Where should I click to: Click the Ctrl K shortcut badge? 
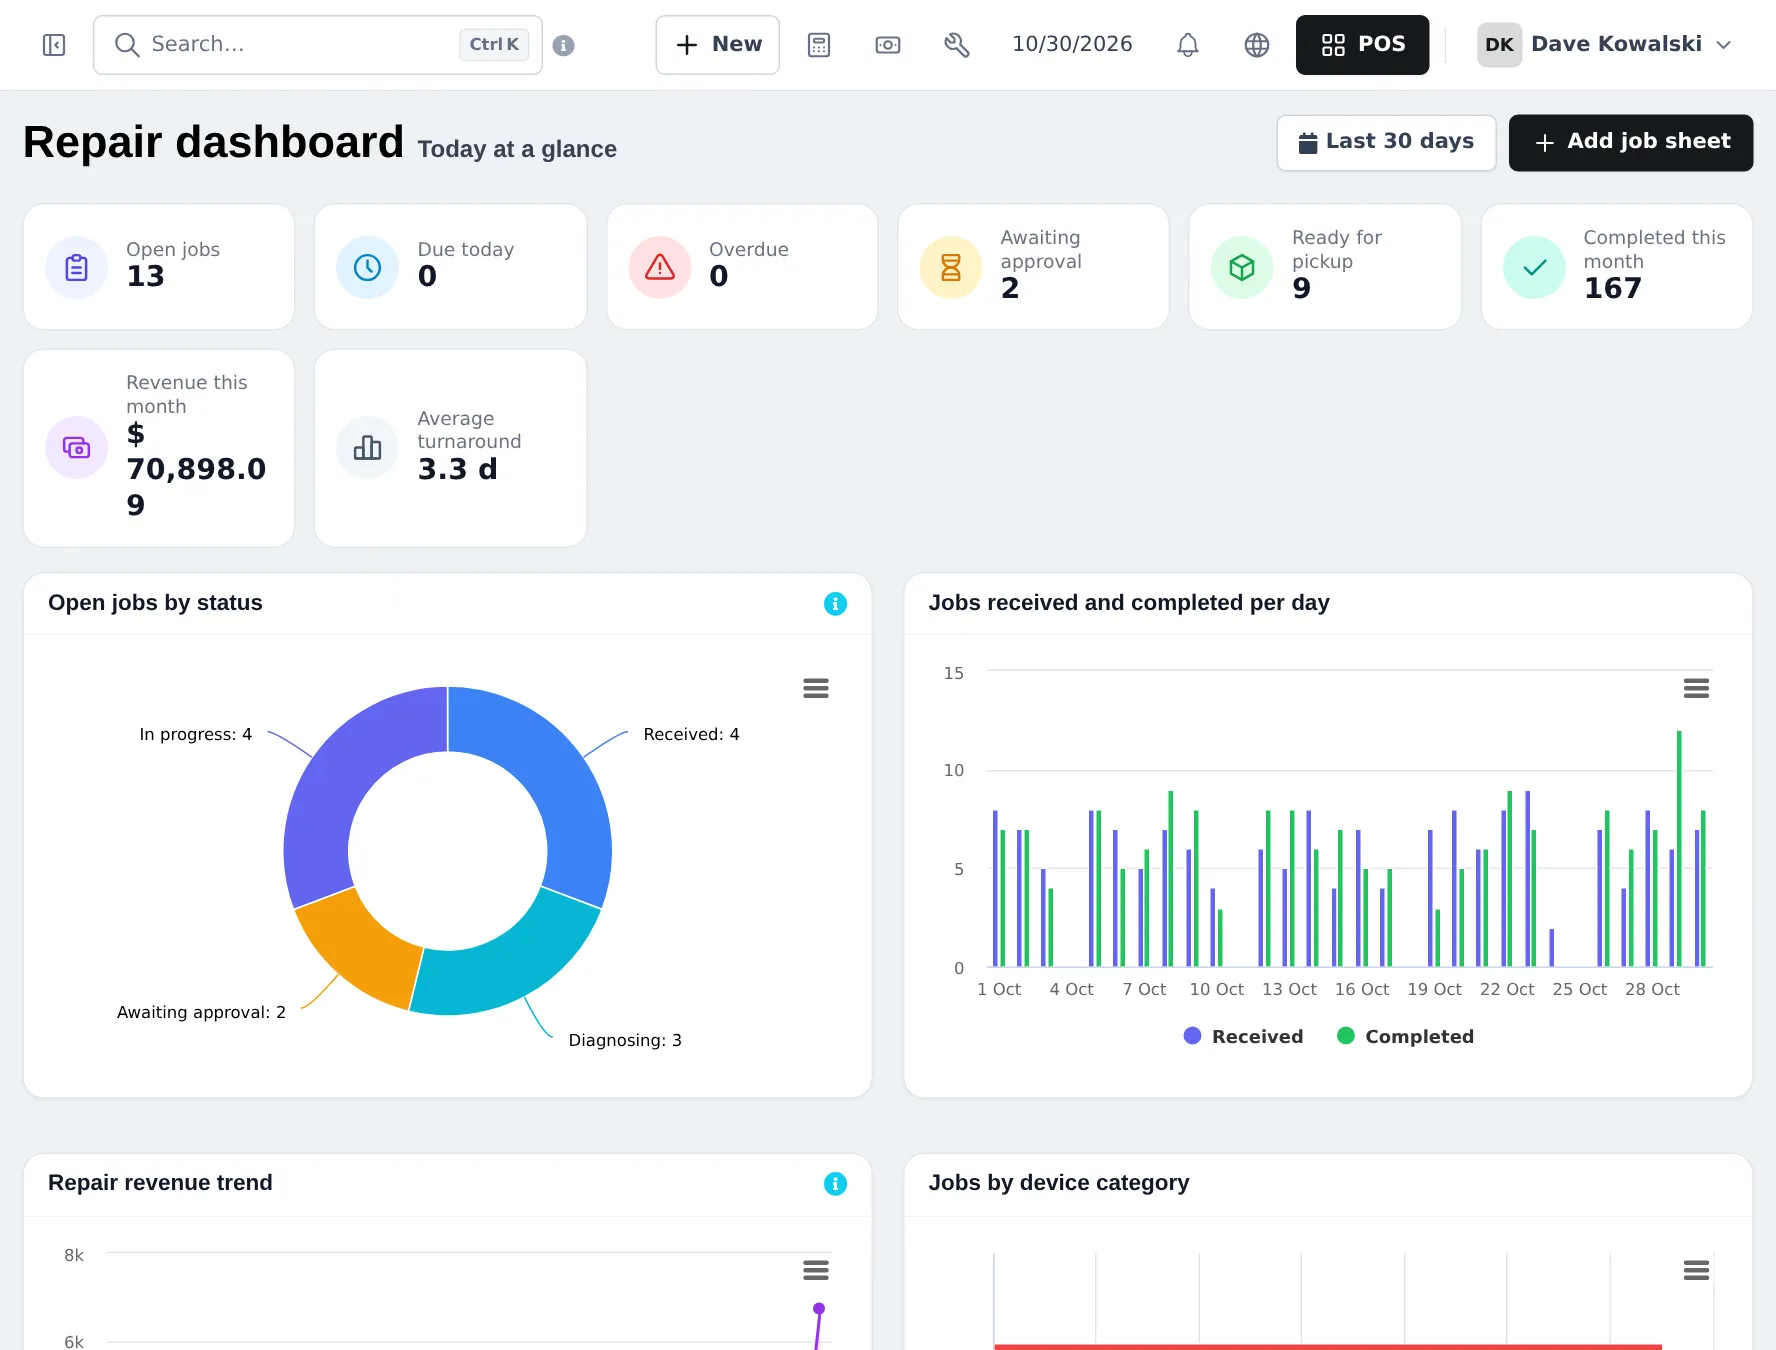[494, 44]
